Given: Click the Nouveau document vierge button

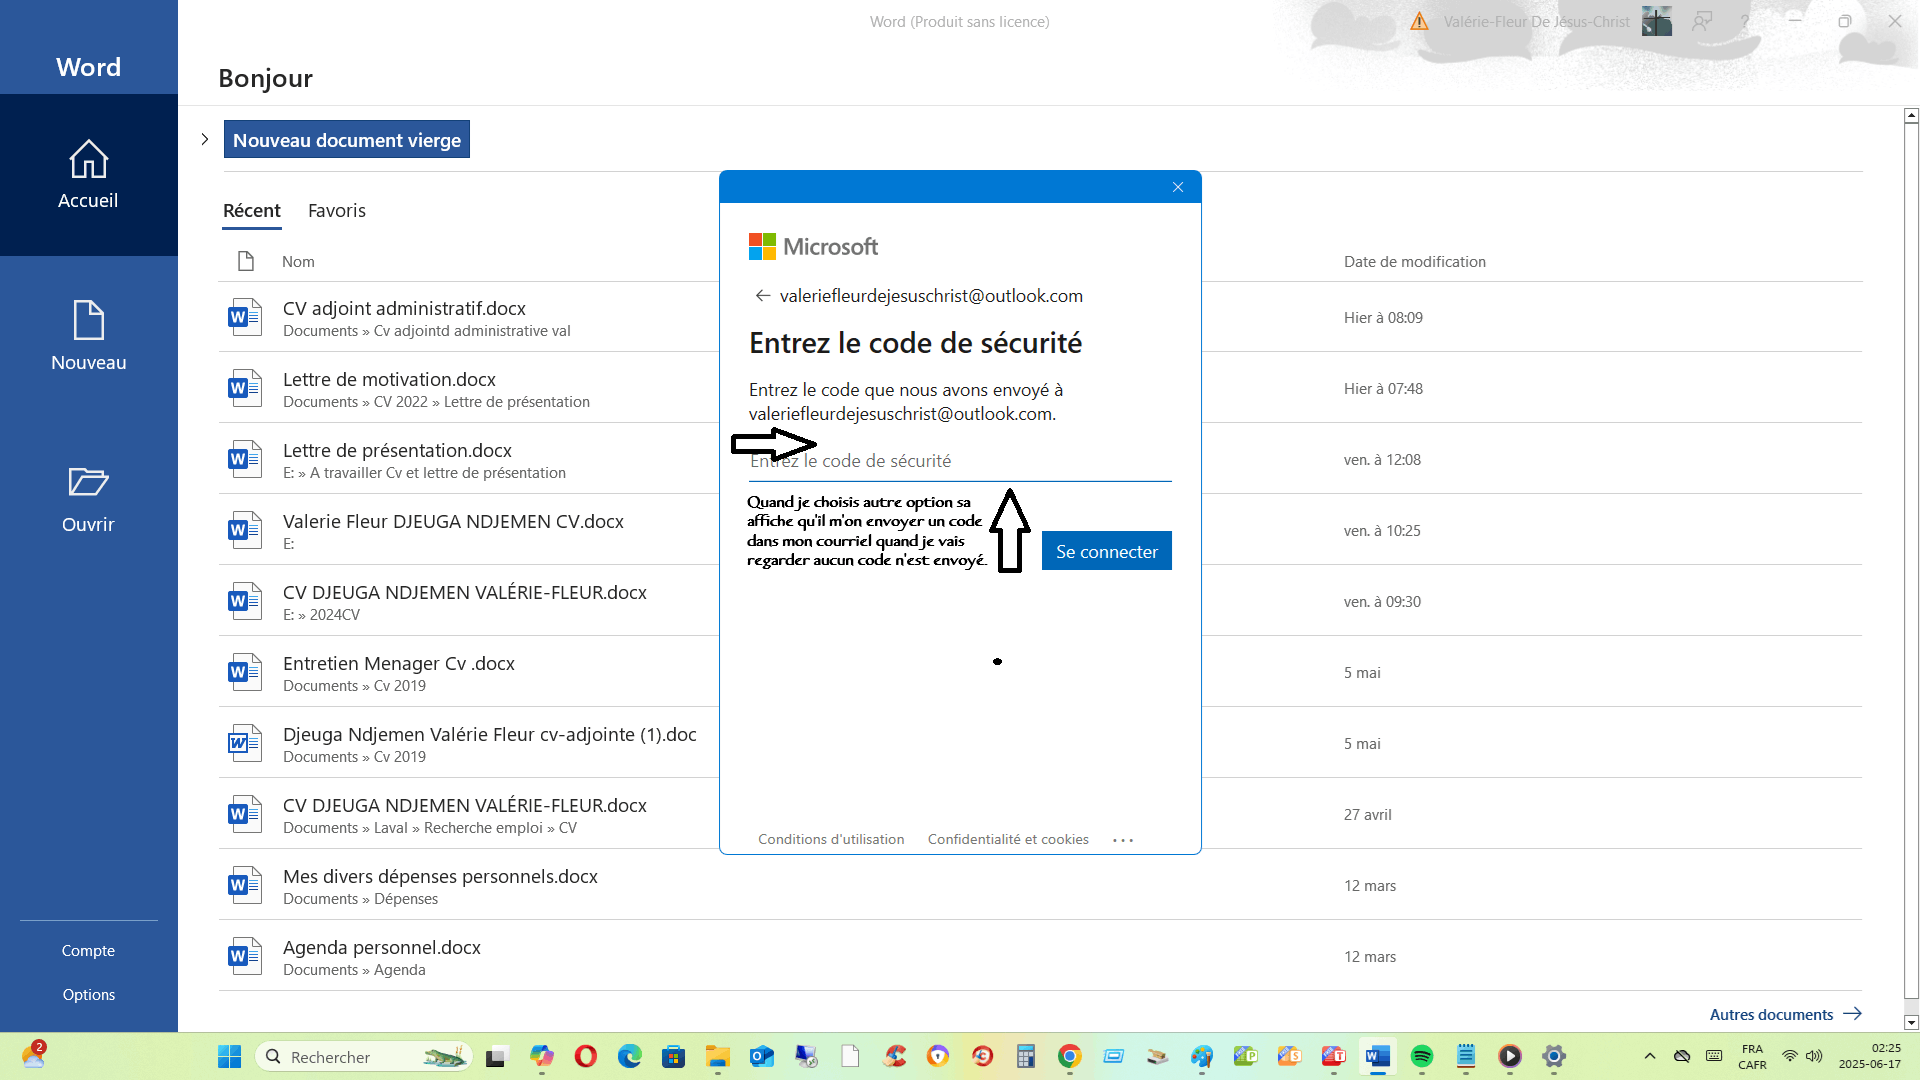Looking at the screenshot, I should click(x=346, y=140).
